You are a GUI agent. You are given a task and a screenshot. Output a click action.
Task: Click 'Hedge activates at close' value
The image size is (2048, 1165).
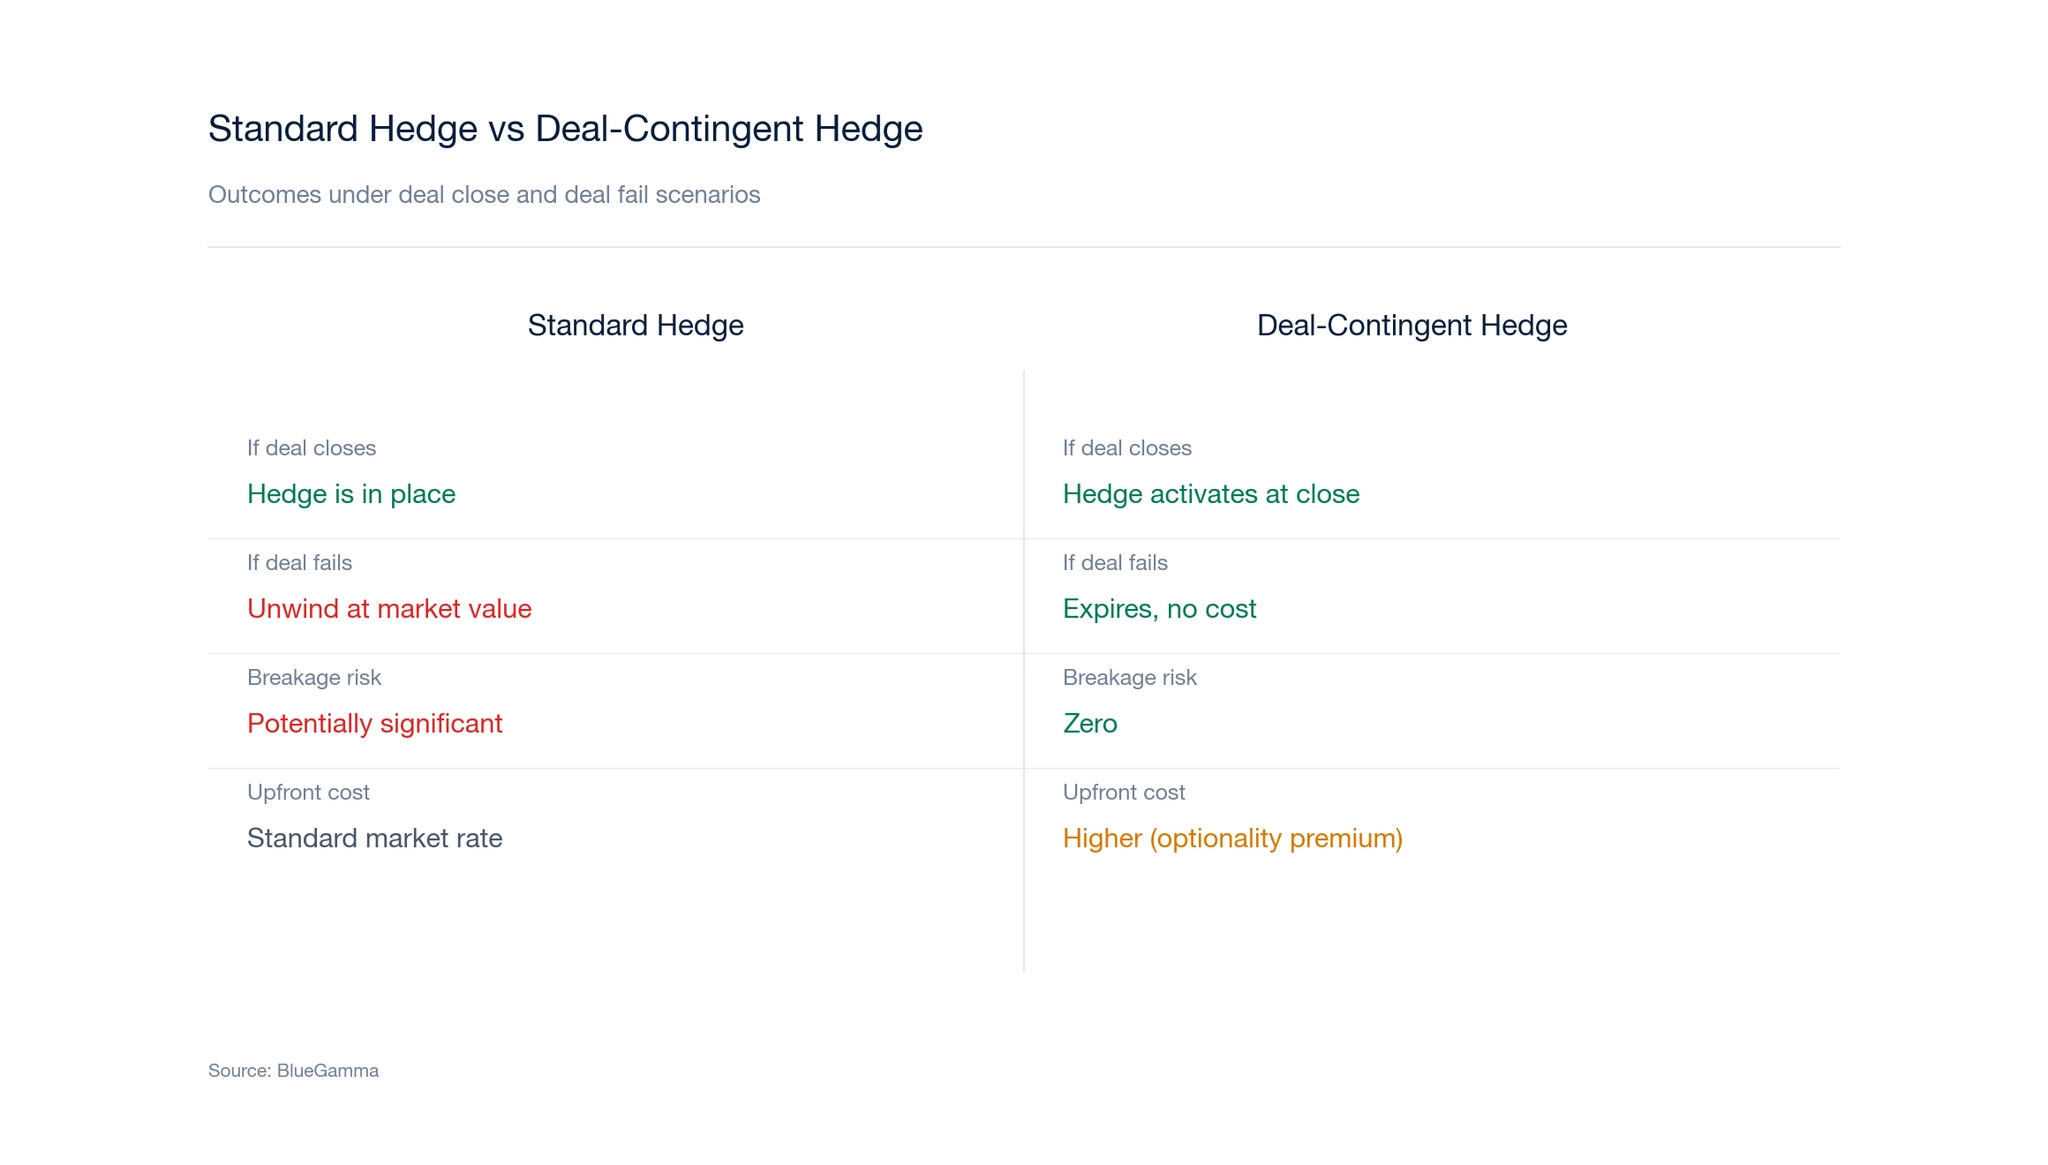coord(1211,494)
